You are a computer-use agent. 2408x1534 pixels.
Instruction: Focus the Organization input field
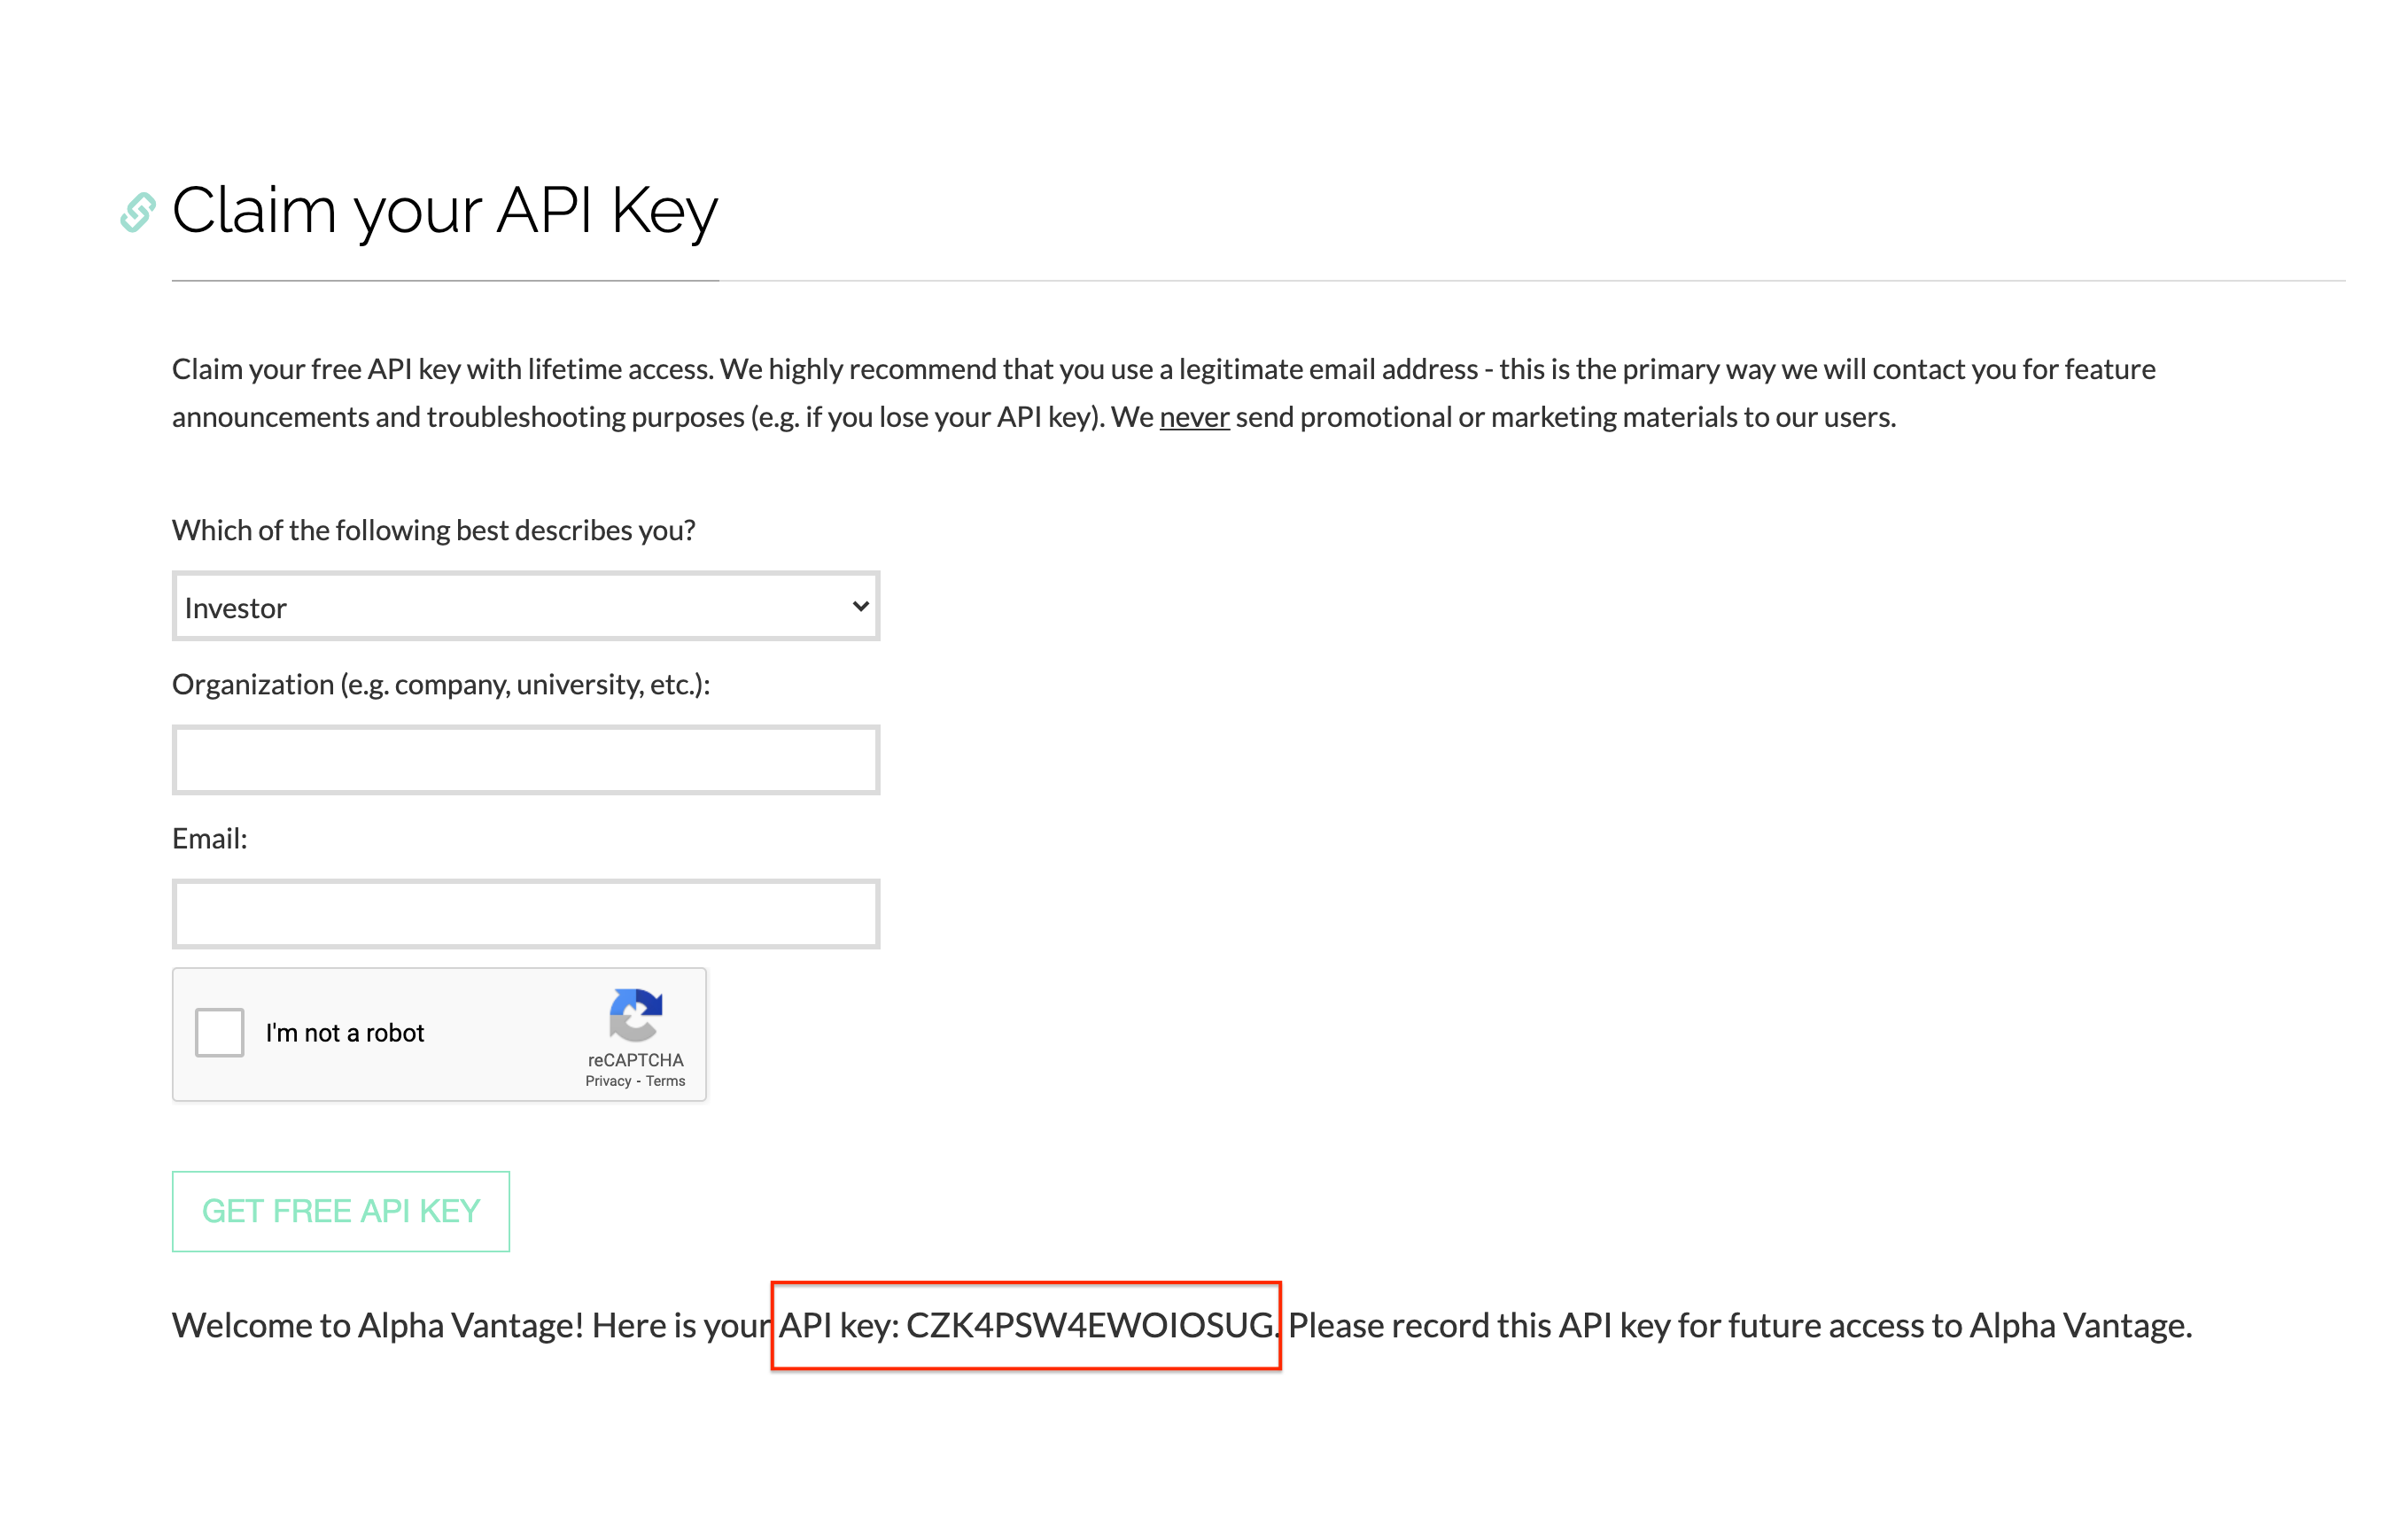point(525,760)
